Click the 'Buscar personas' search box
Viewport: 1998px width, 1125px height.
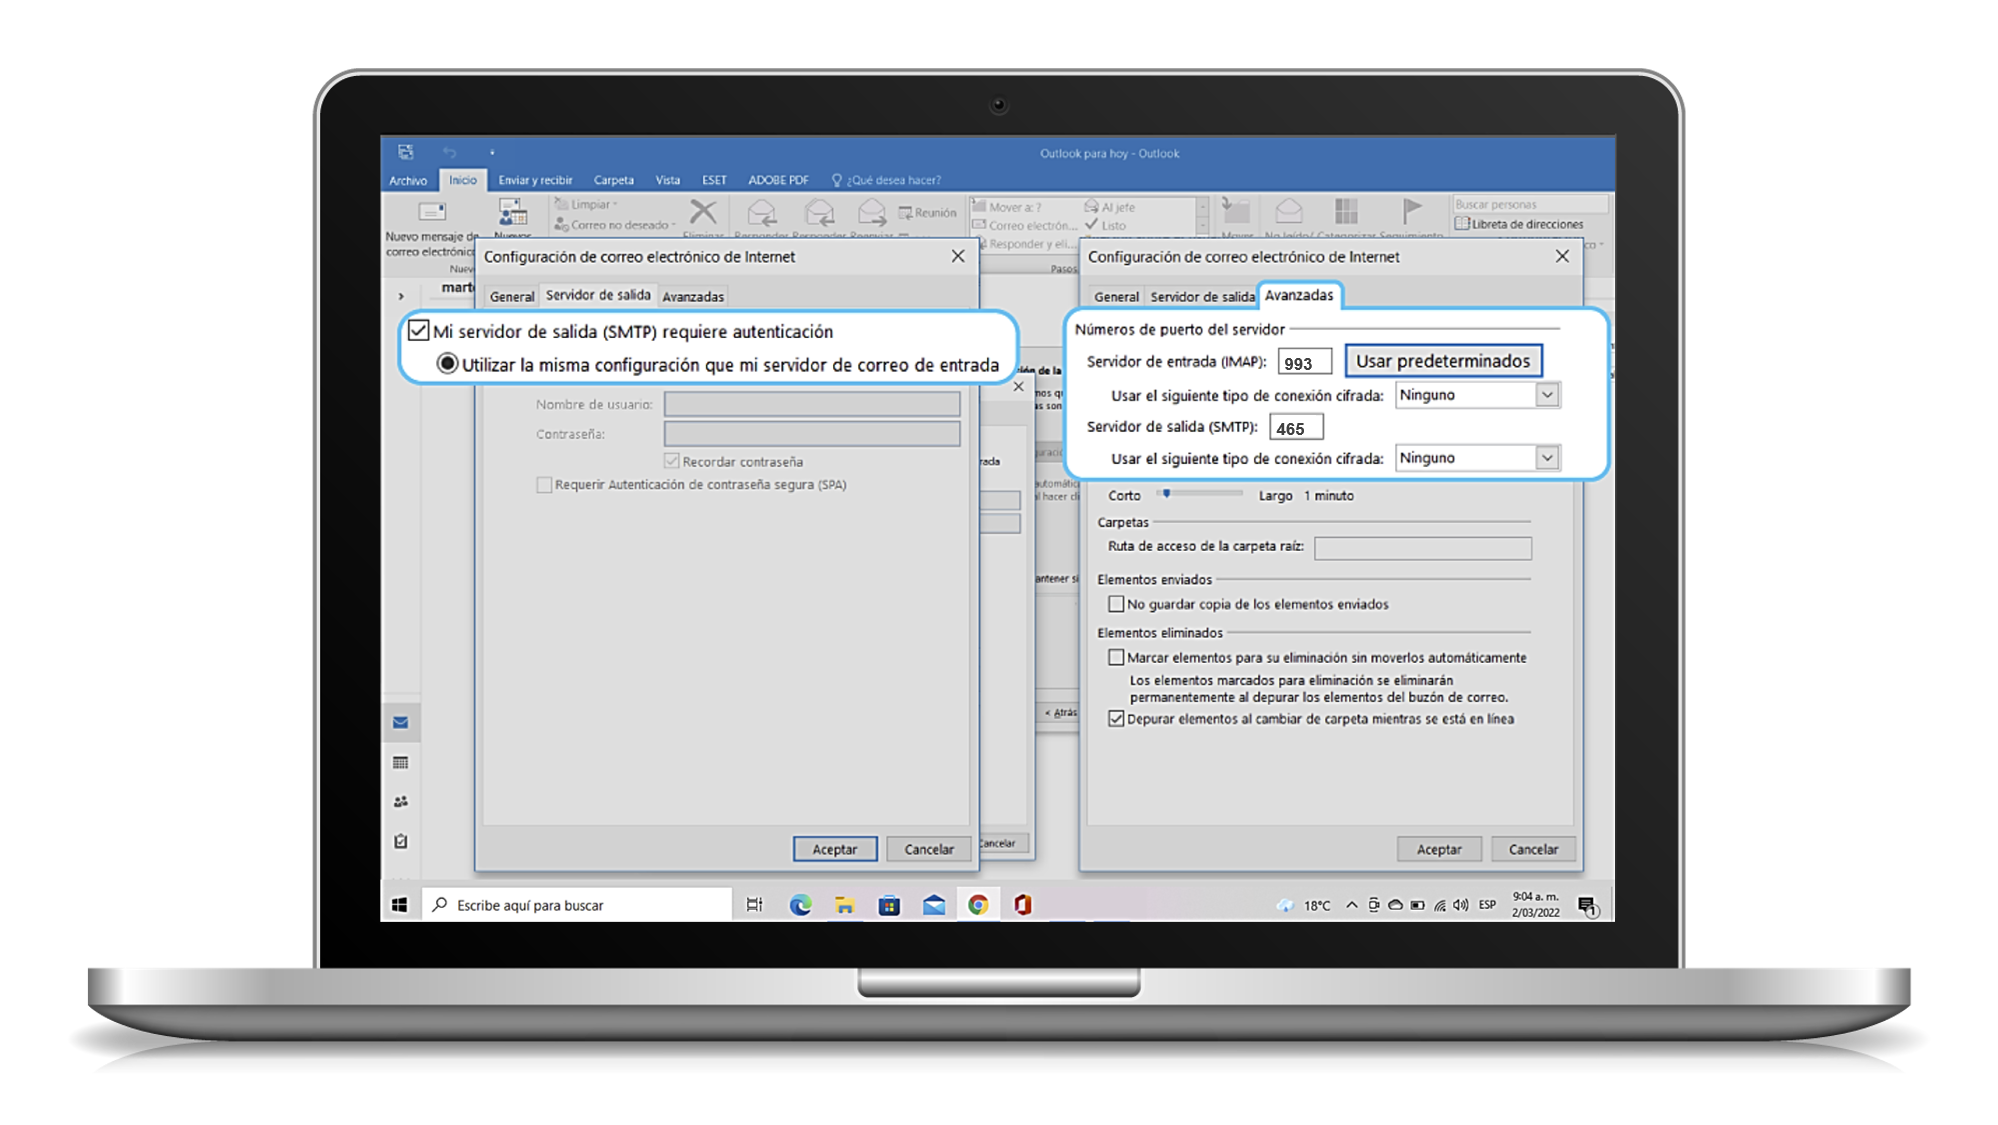(1529, 204)
